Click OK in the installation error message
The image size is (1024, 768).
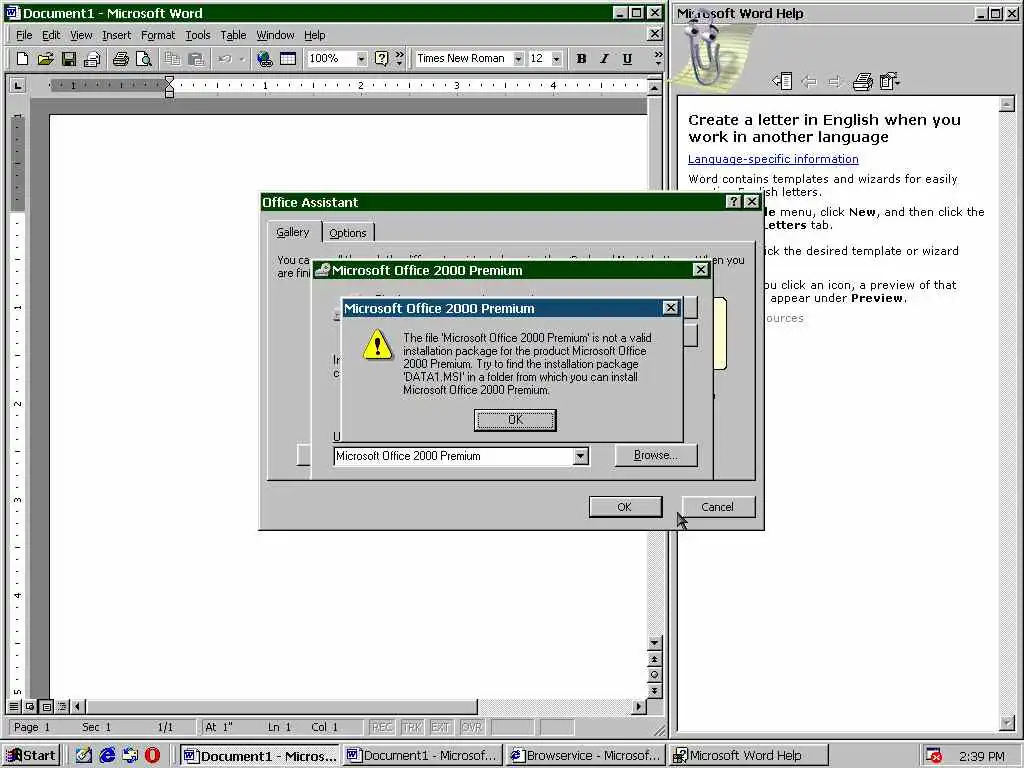point(515,420)
